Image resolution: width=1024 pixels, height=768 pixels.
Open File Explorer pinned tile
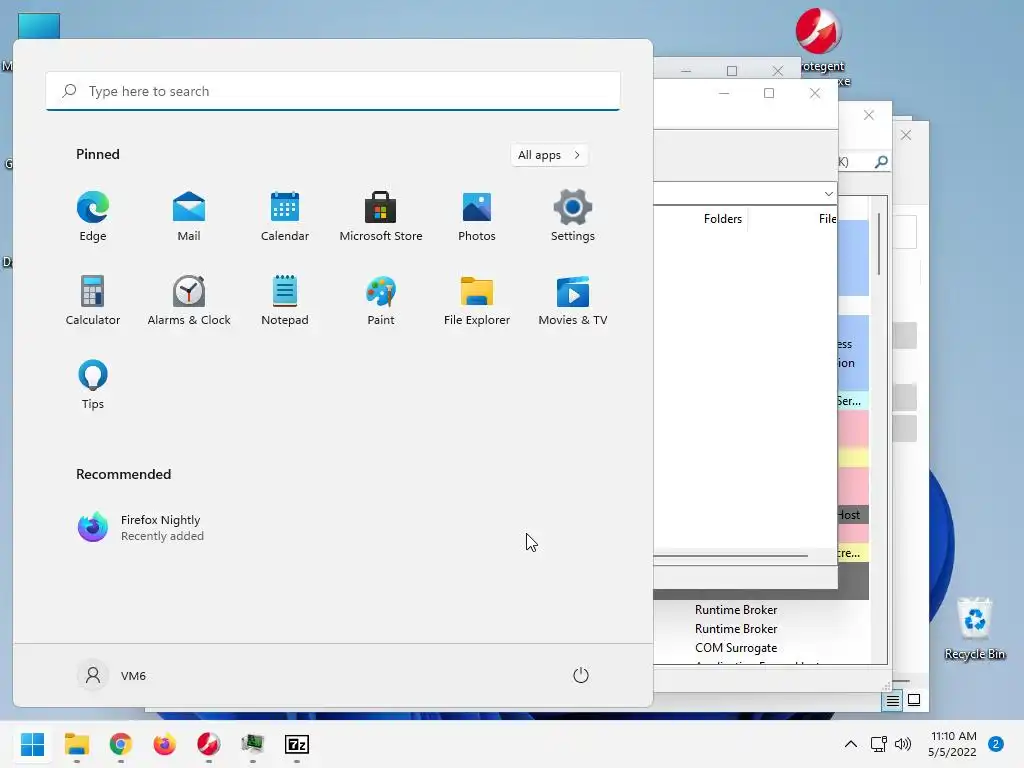point(477,300)
